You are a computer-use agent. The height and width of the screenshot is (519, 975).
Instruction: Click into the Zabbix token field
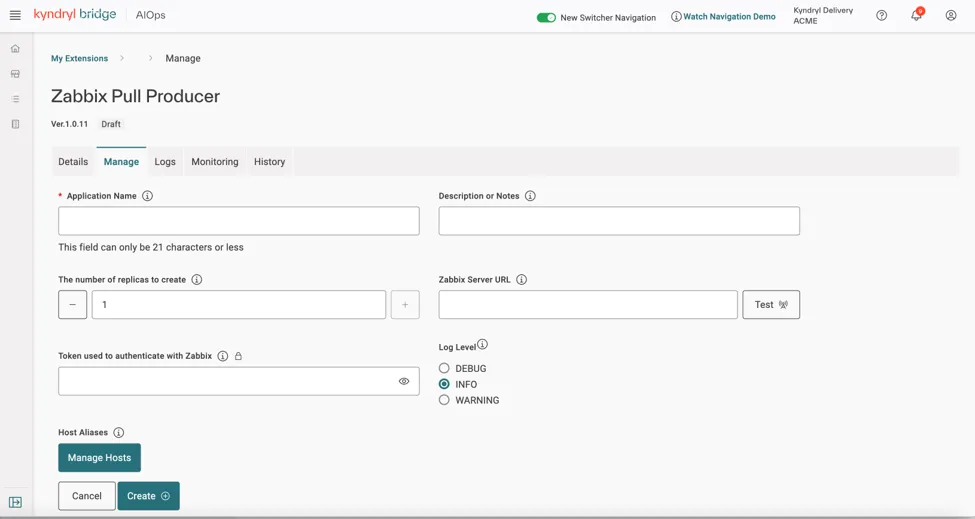pos(239,381)
